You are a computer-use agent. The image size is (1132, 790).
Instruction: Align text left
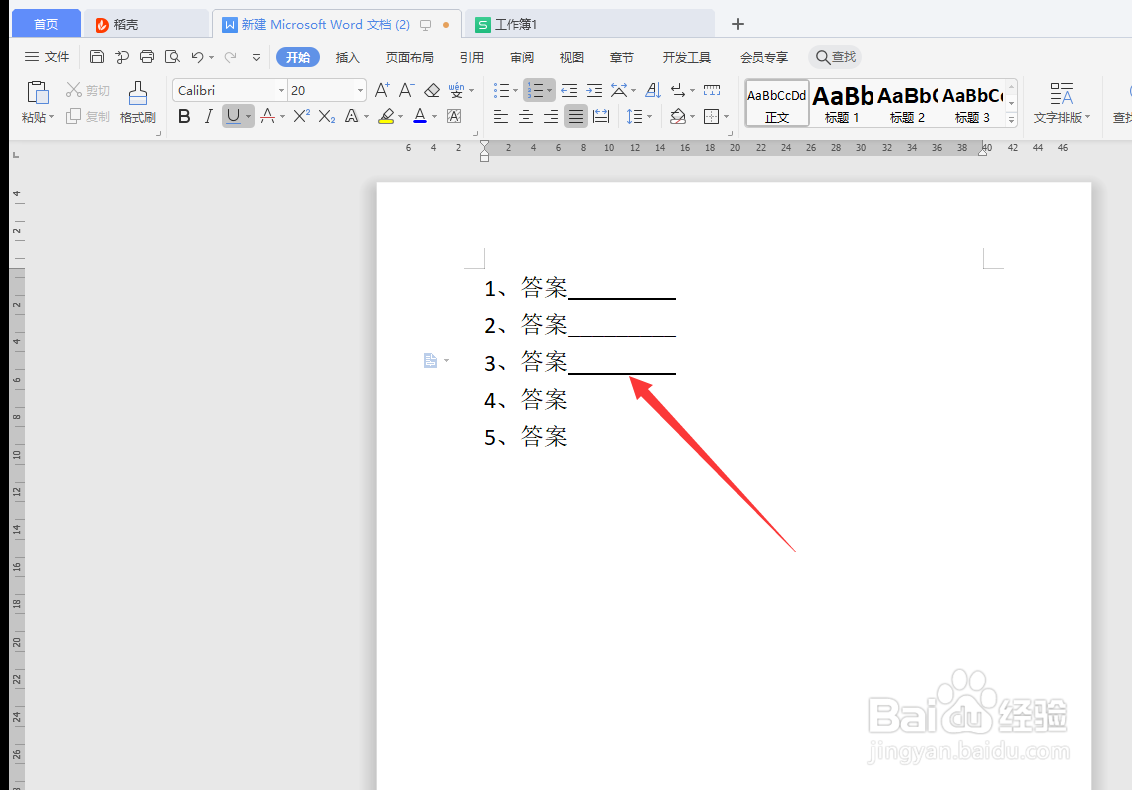pos(501,116)
